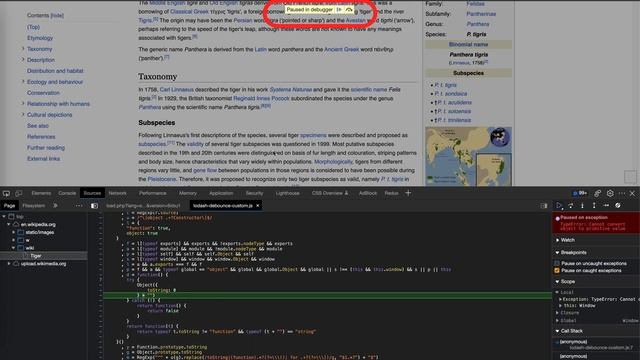This screenshot has width=640, height=360.
Task: Click the Step icon in the debugger toolbar
Action: click(606, 205)
